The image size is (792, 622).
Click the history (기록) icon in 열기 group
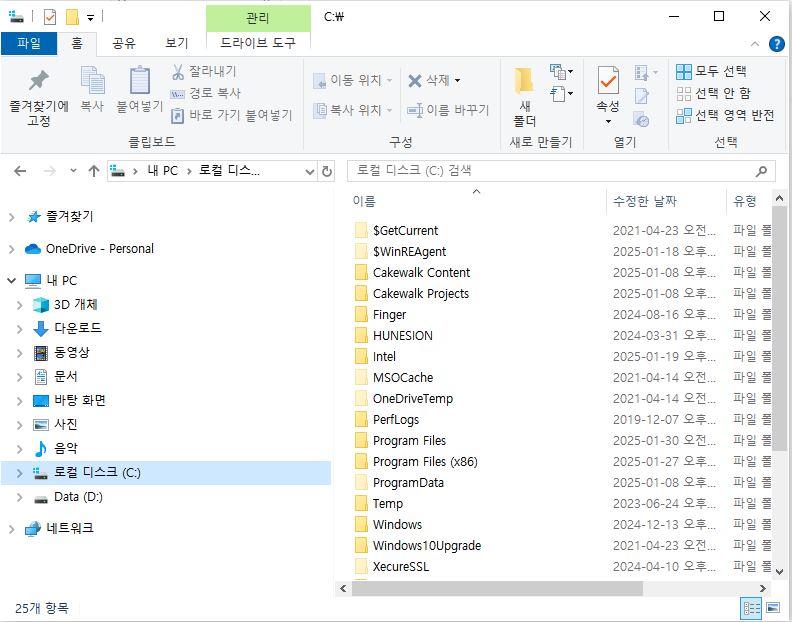point(641,120)
